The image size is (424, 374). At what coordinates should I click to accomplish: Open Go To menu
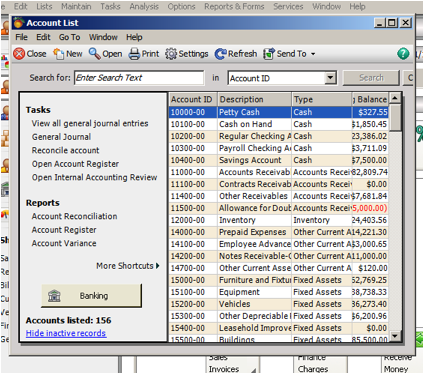coord(69,37)
